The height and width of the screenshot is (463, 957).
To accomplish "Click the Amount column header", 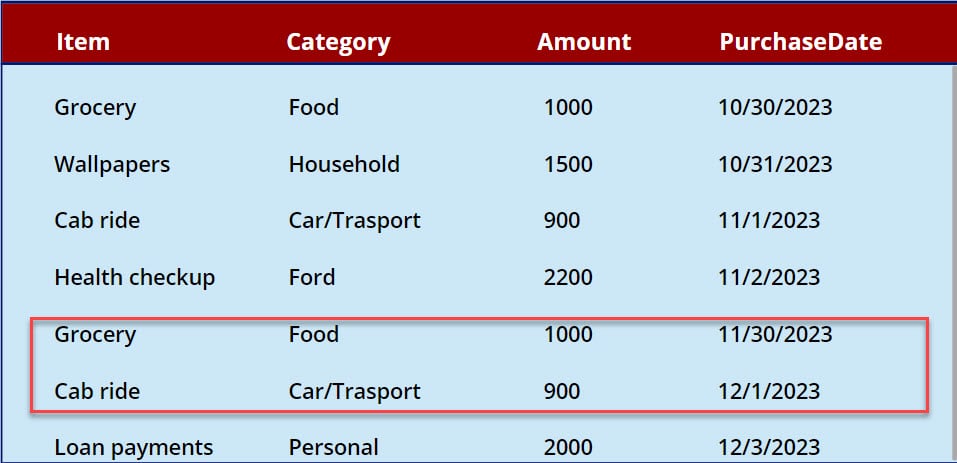I will (x=584, y=41).
